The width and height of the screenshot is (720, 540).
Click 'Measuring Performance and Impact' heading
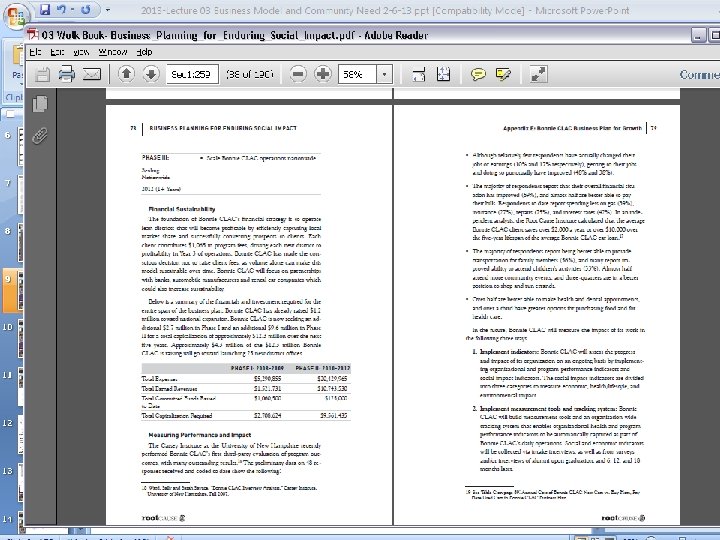[x=199, y=434]
